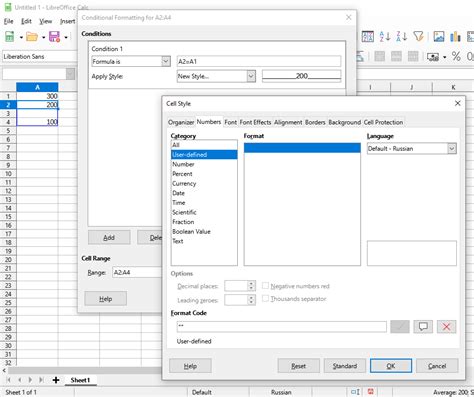The height and width of the screenshot is (397, 474).
Task: Open the Language Default - Russian dropdown
Action: [452, 149]
